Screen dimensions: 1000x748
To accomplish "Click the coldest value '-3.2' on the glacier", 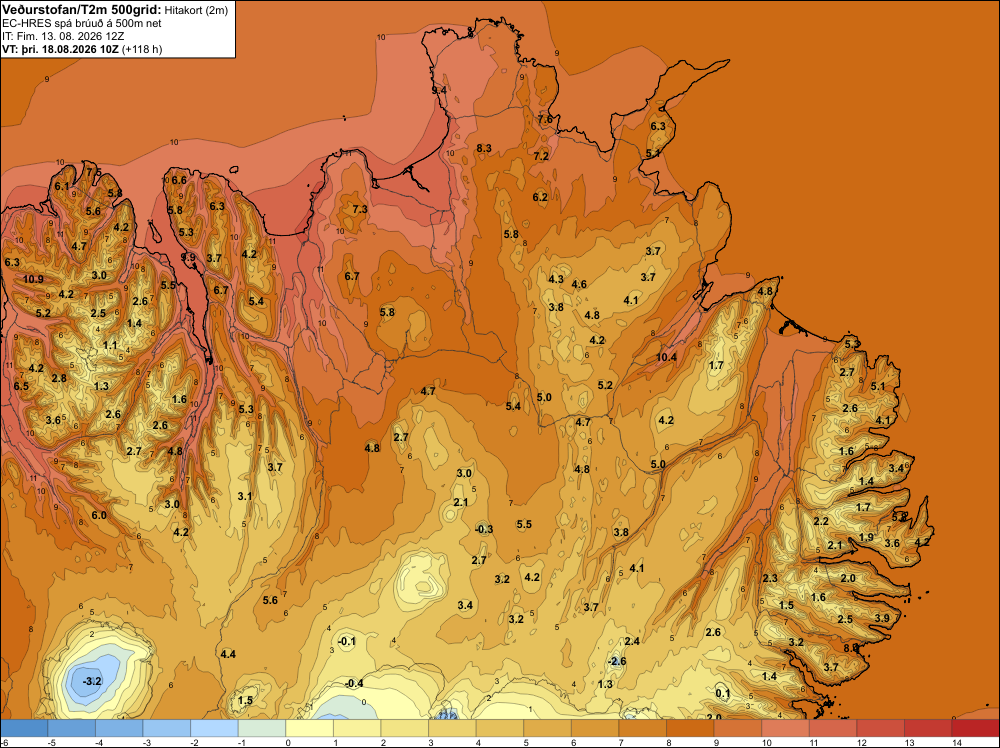I will 92,681.
